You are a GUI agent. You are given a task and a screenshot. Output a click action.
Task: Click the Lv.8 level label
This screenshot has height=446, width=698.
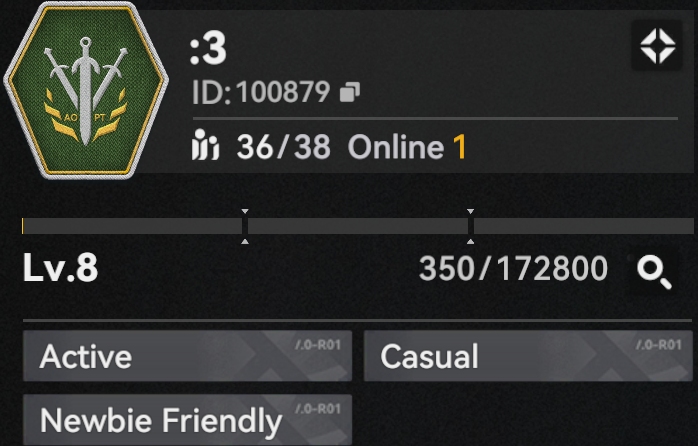[61, 268]
